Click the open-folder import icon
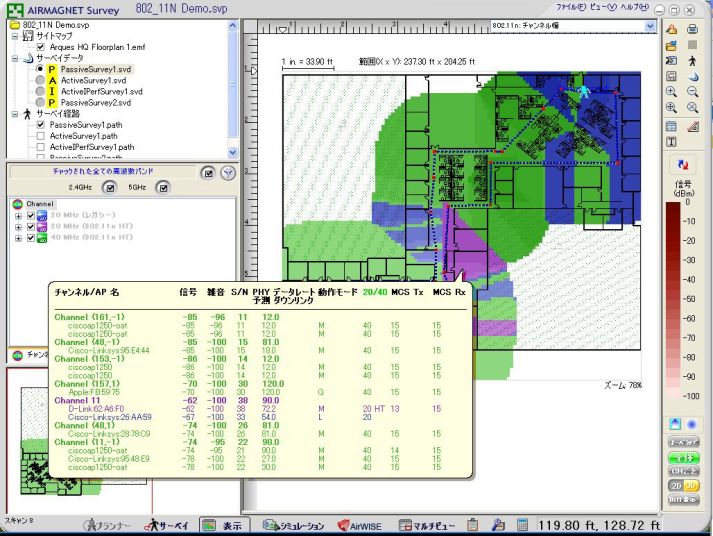The height and width of the screenshot is (536, 713). 671,45
